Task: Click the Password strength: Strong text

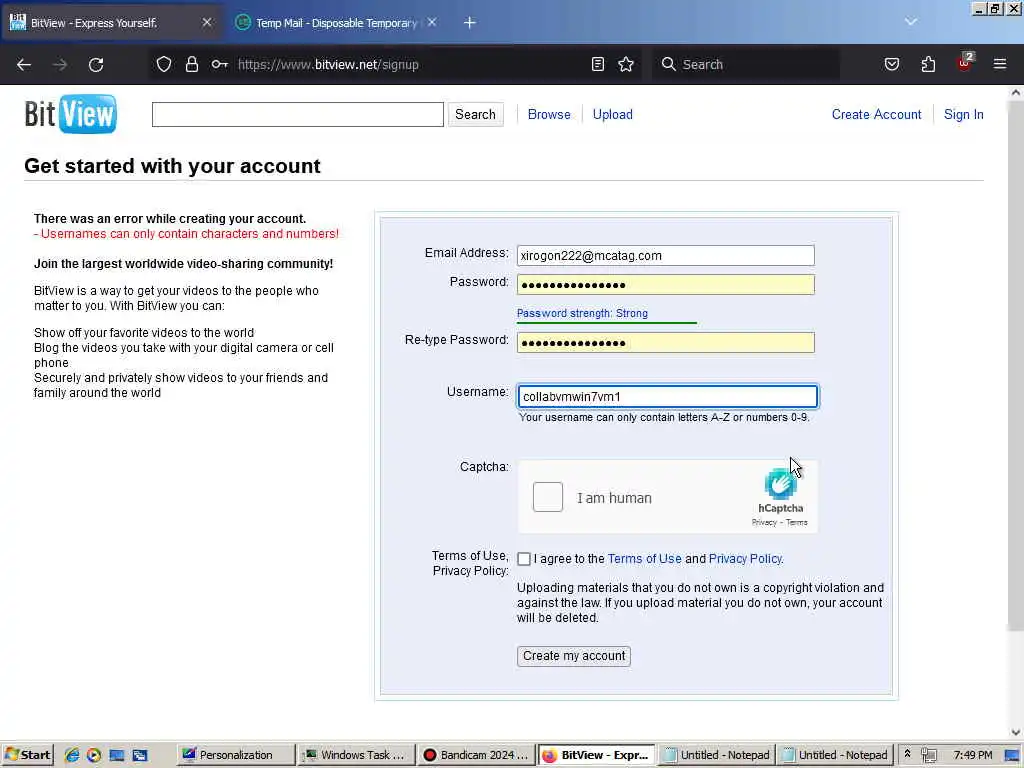Action: 582,313
